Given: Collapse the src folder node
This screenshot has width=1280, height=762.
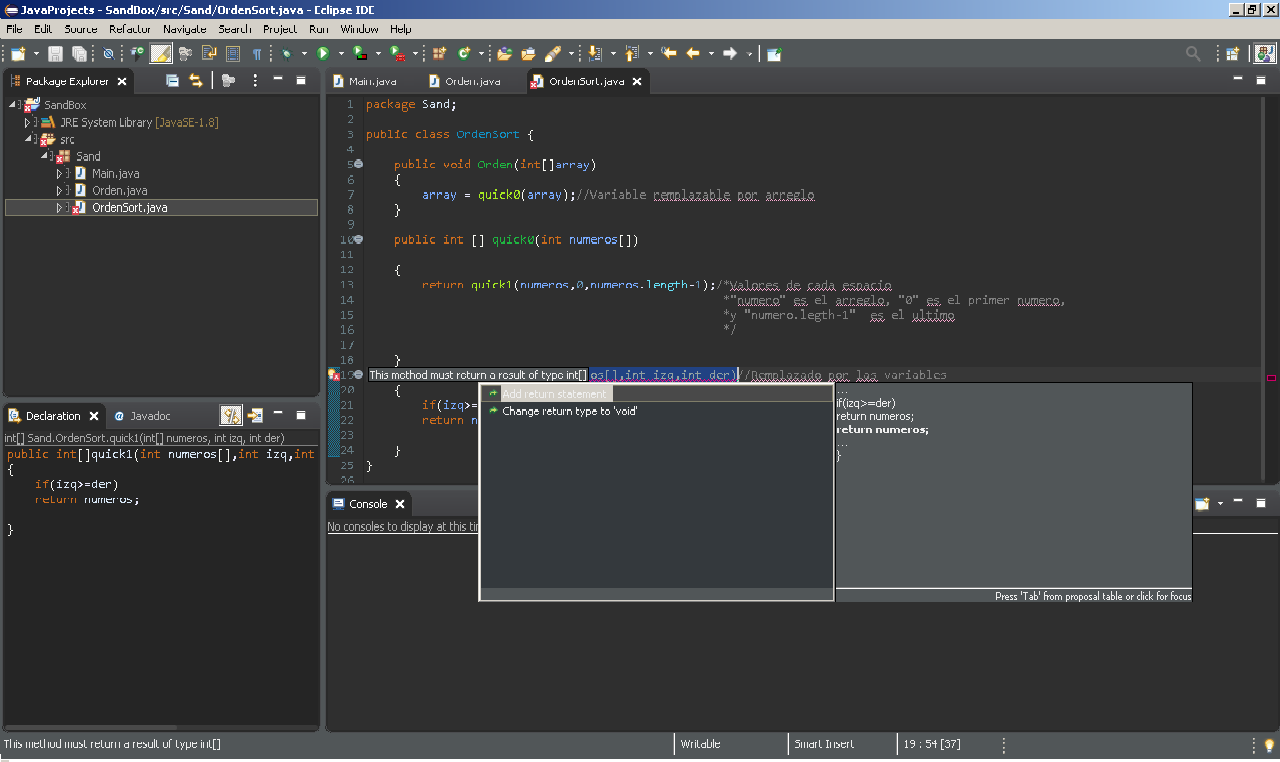Looking at the screenshot, I should [x=28, y=139].
